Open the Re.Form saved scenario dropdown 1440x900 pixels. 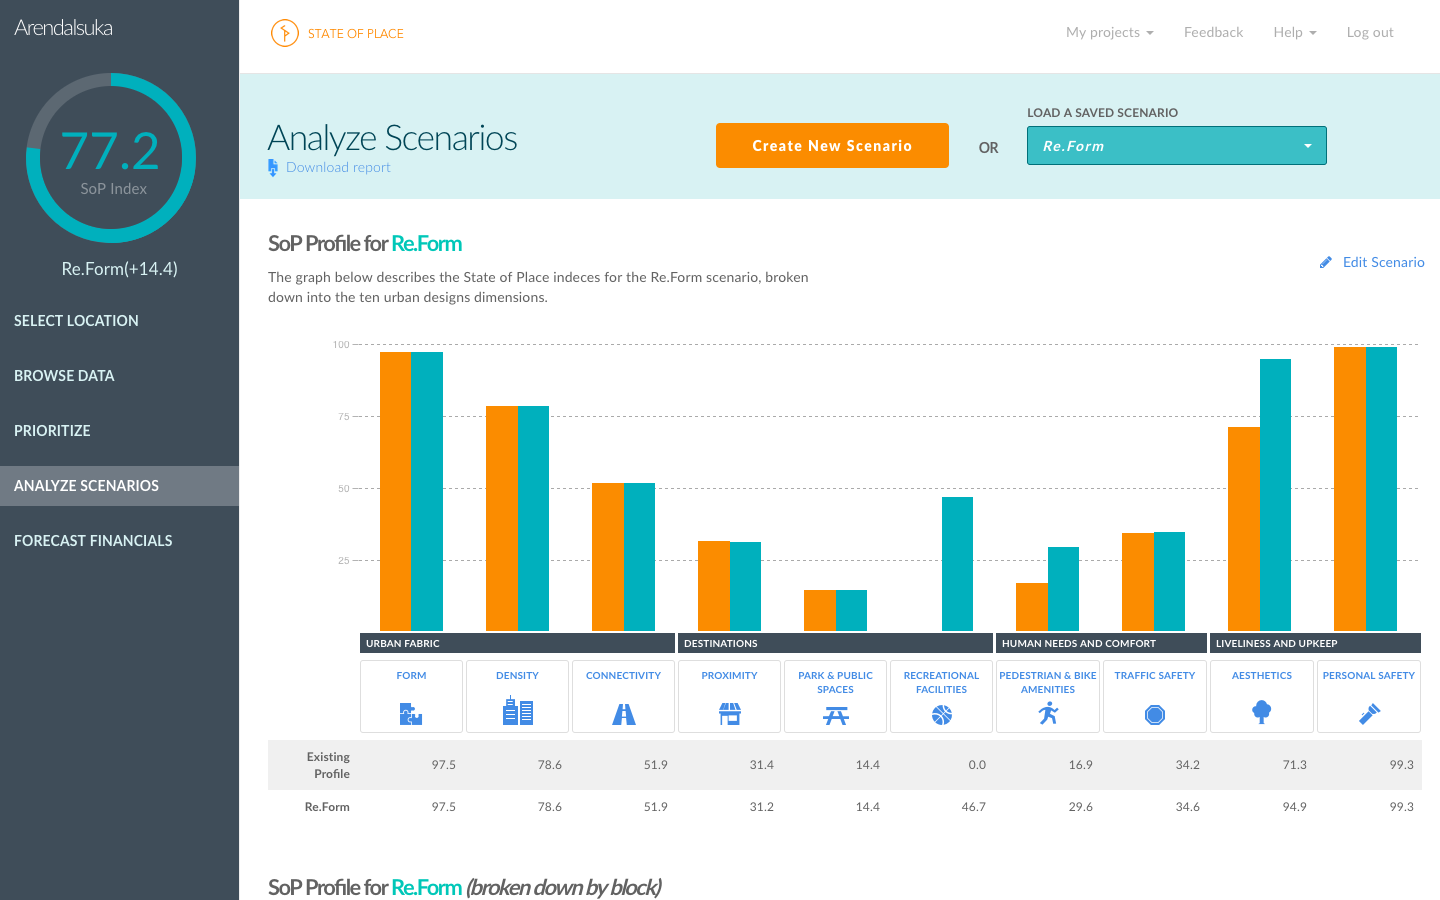[x=1177, y=146]
